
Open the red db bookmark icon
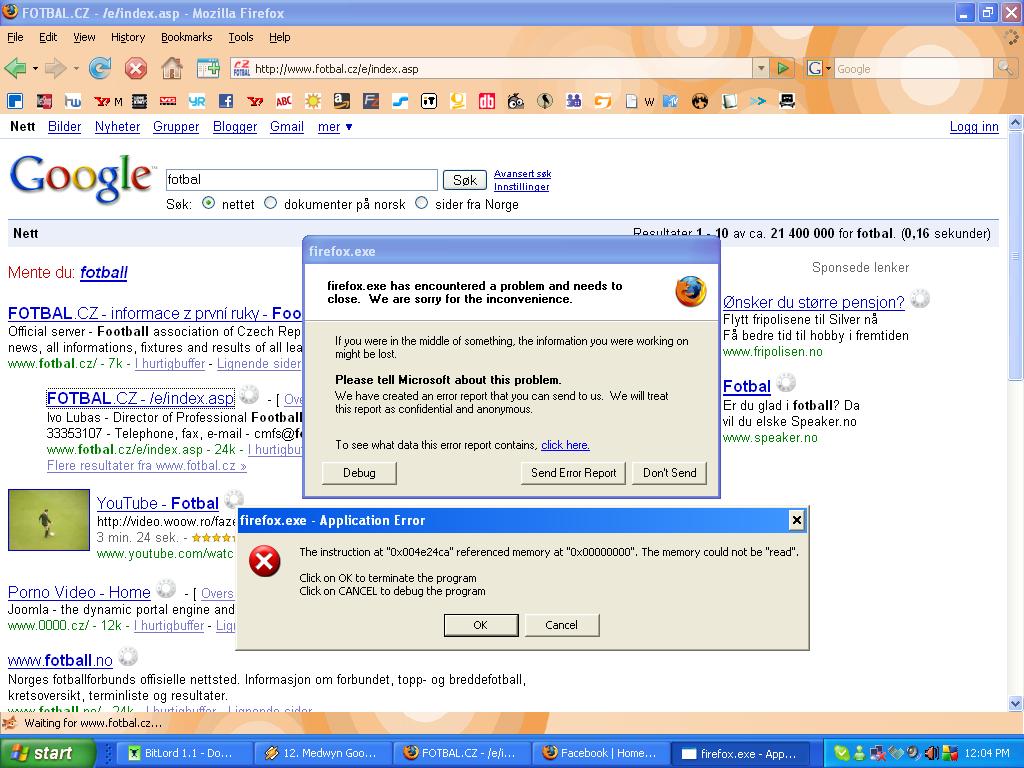487,101
